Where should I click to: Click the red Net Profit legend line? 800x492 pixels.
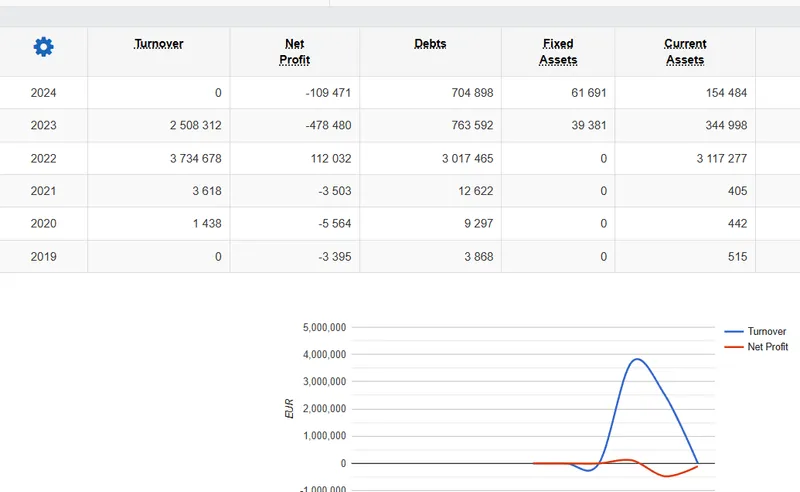click(733, 347)
